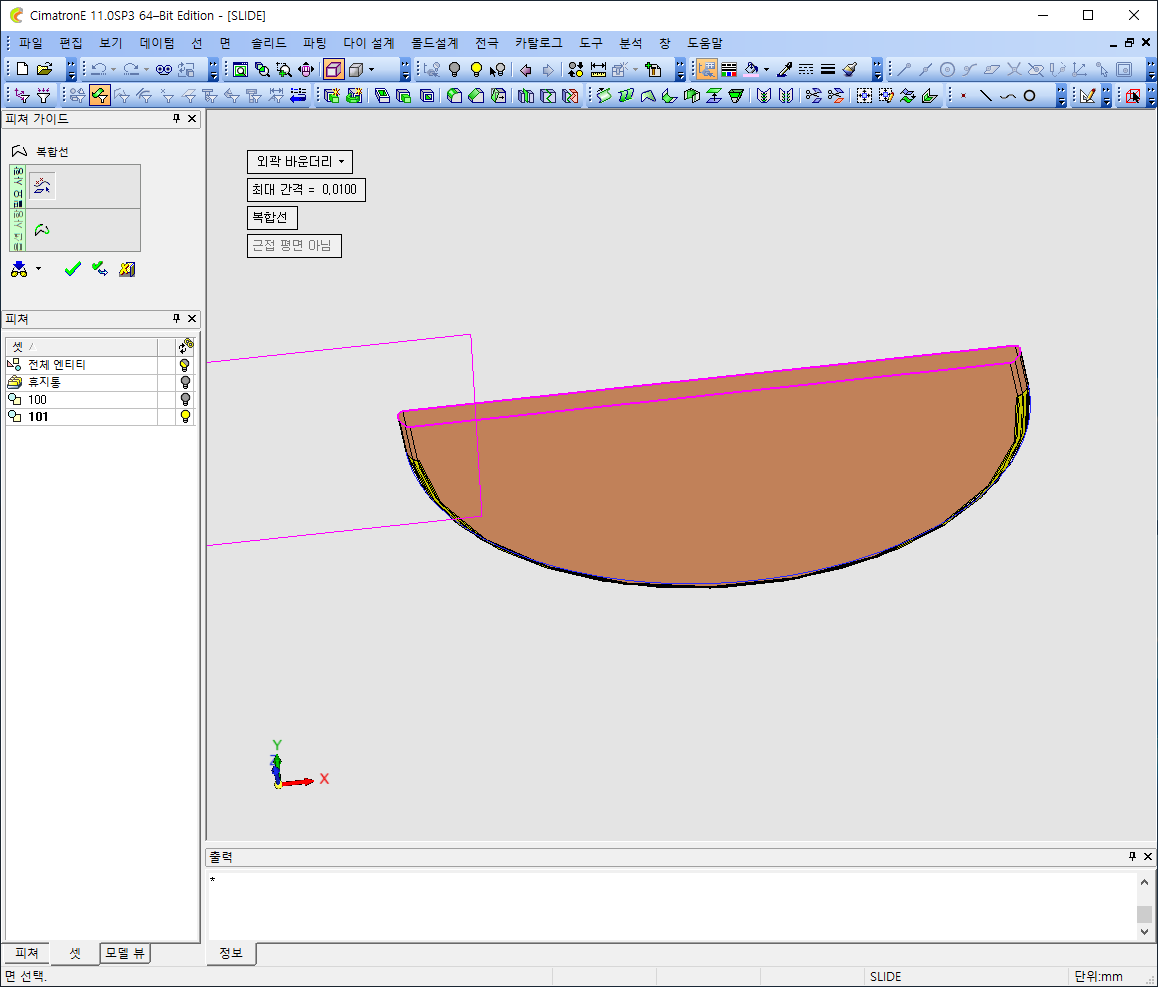
Task: Open a file with the folder icon
Action: [45, 69]
